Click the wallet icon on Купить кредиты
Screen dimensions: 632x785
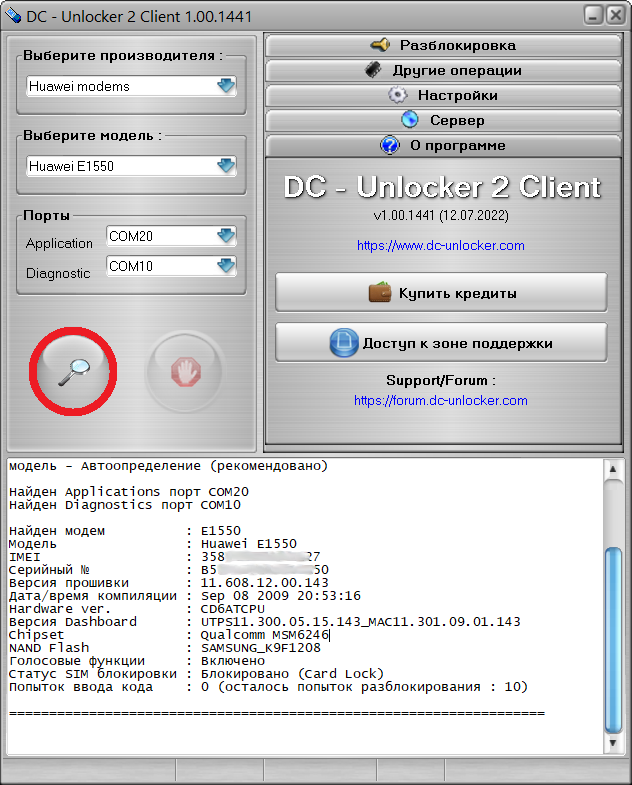click(380, 292)
